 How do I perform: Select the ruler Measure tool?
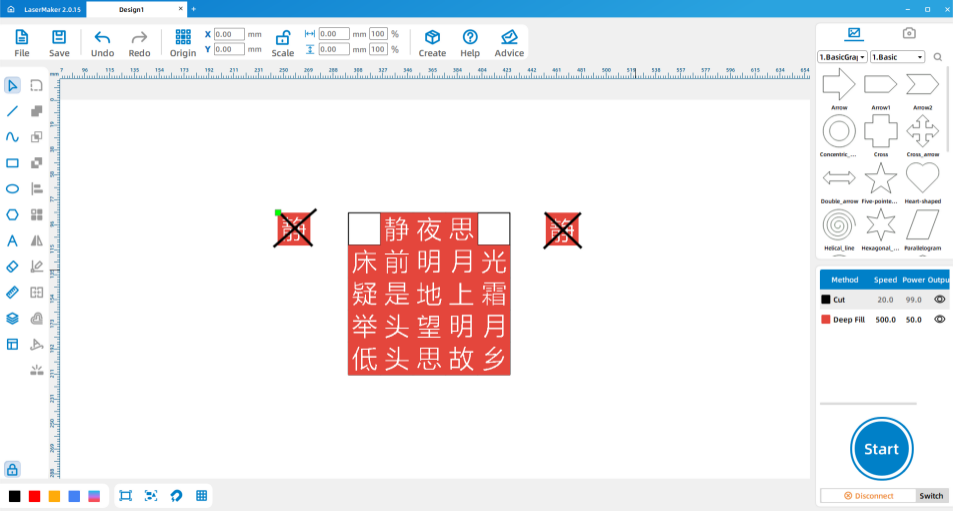click(12, 292)
